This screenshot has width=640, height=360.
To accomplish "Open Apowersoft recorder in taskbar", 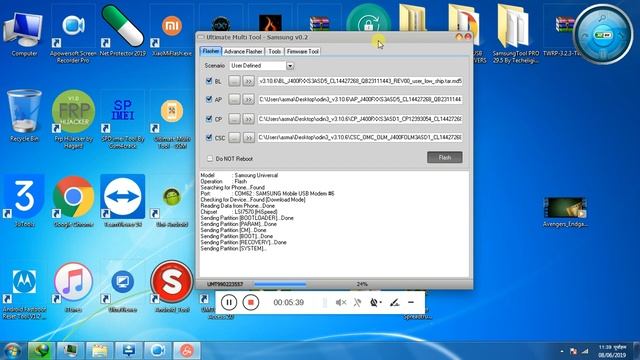I will tap(158, 351).
